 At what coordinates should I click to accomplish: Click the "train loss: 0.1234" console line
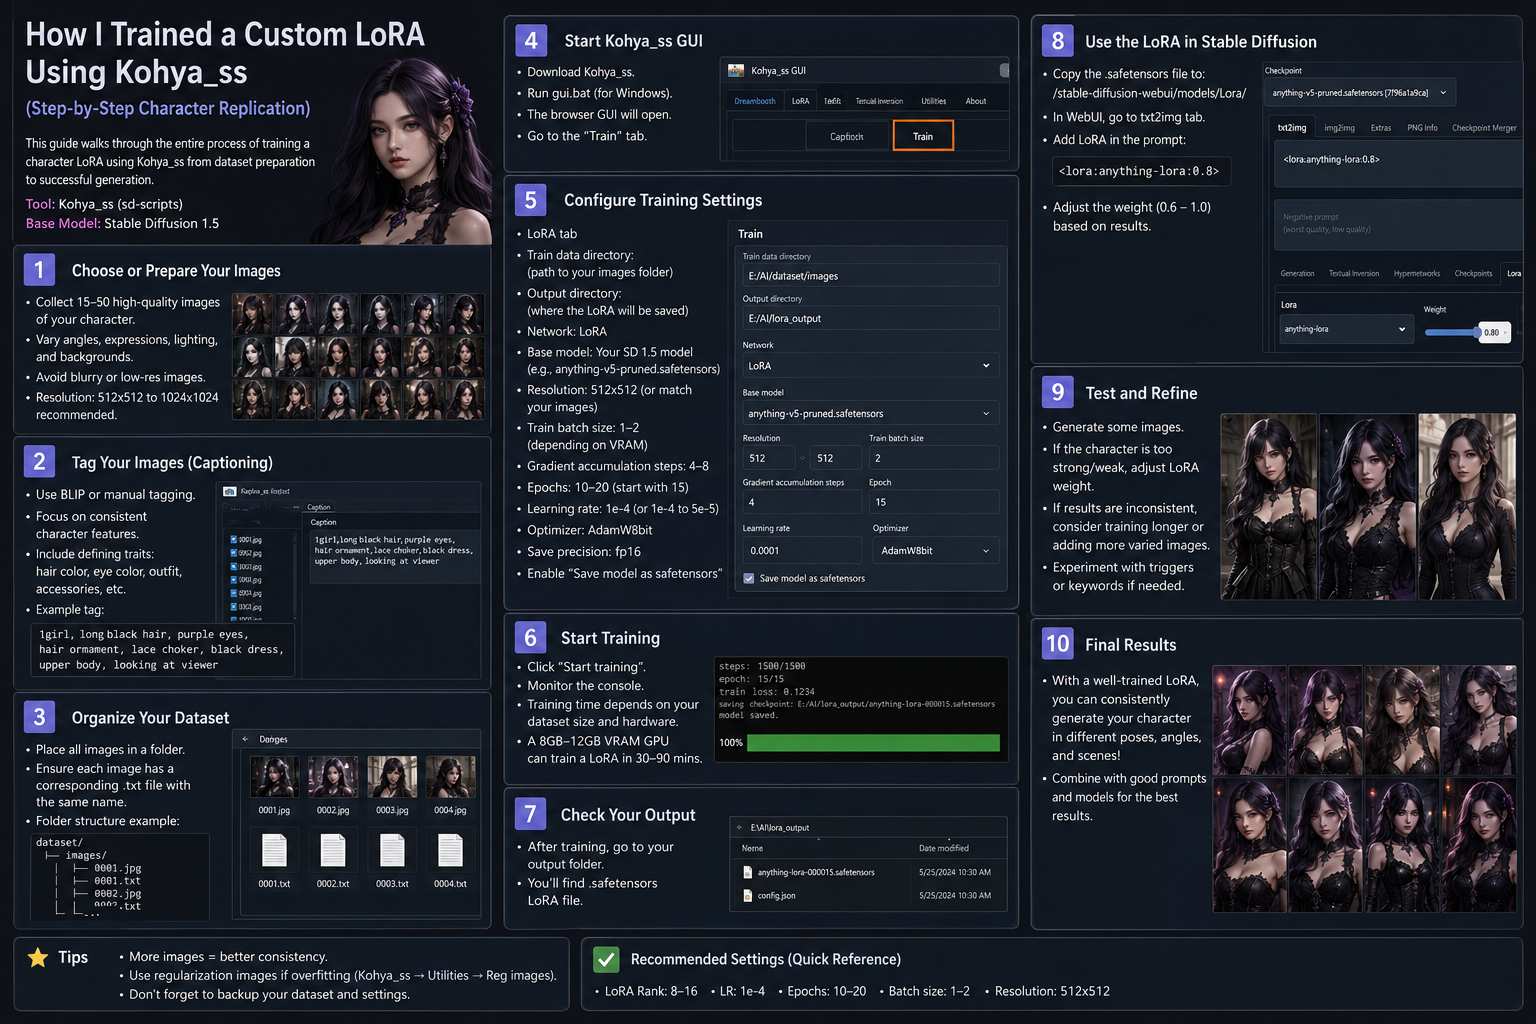[767, 692]
